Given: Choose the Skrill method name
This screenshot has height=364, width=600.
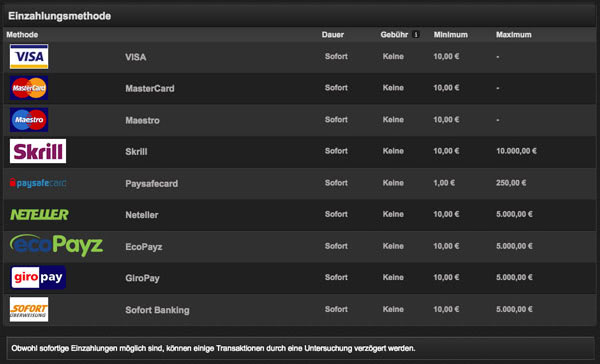Looking at the screenshot, I should (x=136, y=152).
